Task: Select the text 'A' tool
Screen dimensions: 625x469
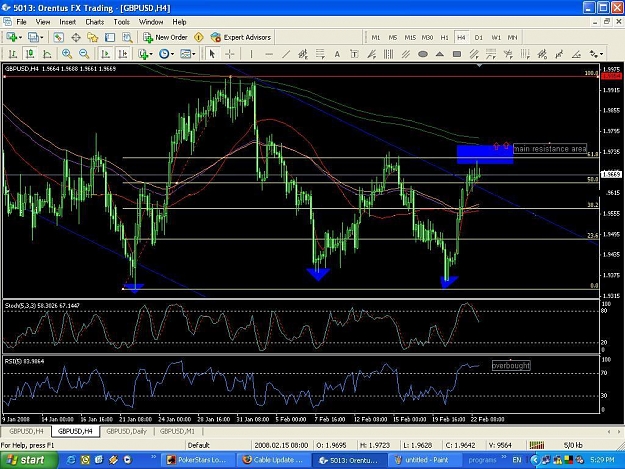Action: point(337,54)
